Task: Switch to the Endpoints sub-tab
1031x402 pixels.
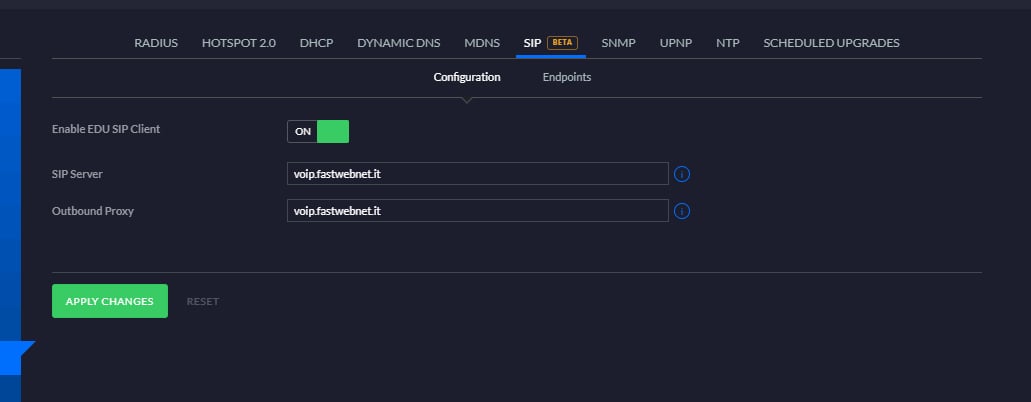Action: 567,77
